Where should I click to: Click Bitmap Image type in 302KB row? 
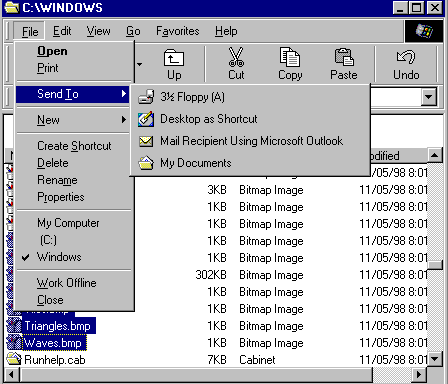[271, 275]
